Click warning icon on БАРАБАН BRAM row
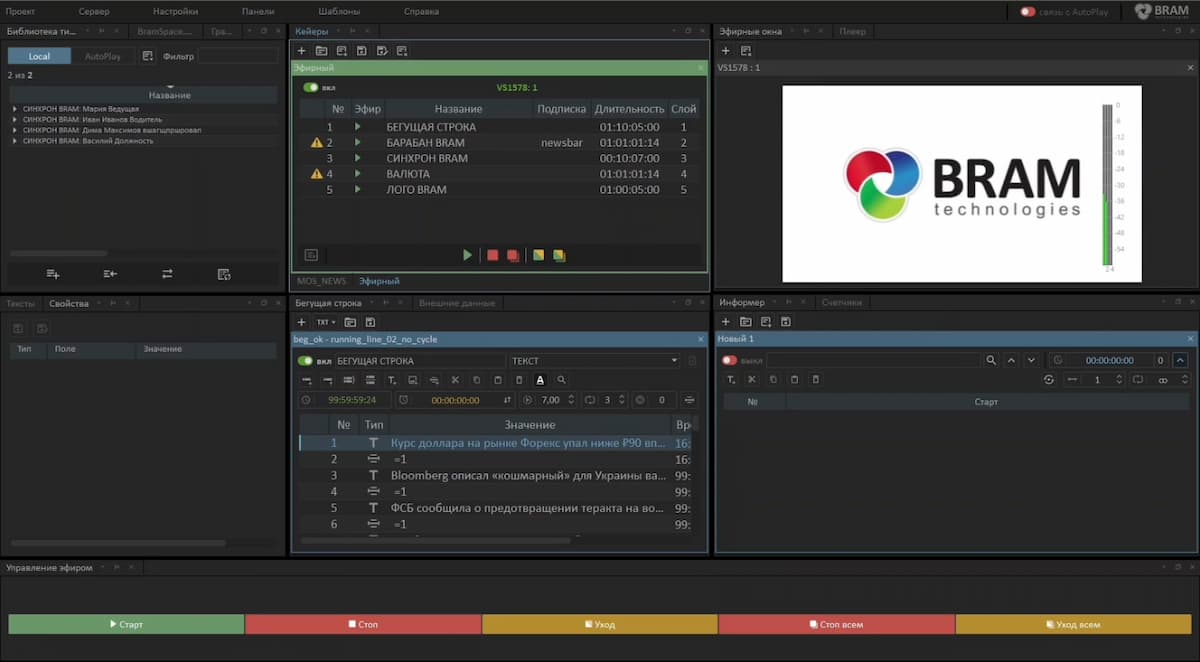Image resolution: width=1200 pixels, height=662 pixels. click(317, 143)
